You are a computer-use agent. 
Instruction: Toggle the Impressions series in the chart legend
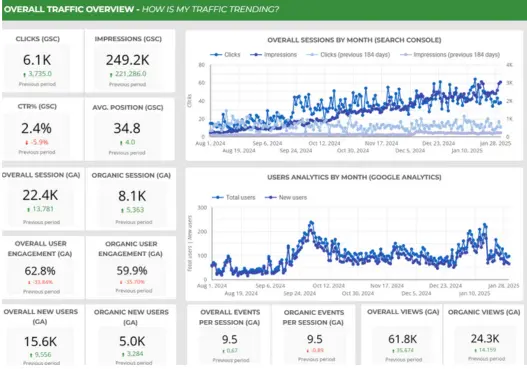(274, 54)
